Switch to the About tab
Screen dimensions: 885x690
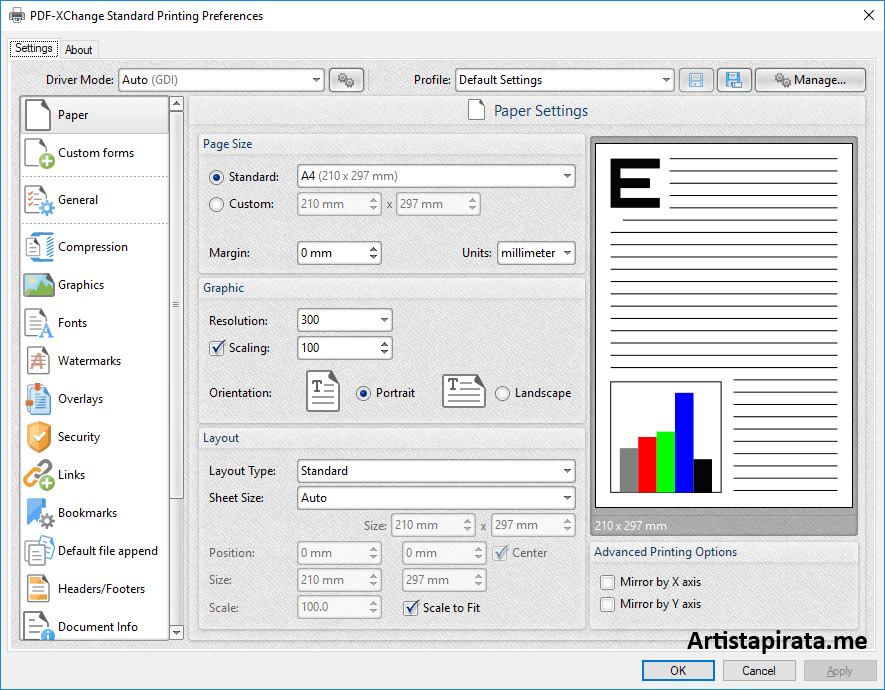79,49
